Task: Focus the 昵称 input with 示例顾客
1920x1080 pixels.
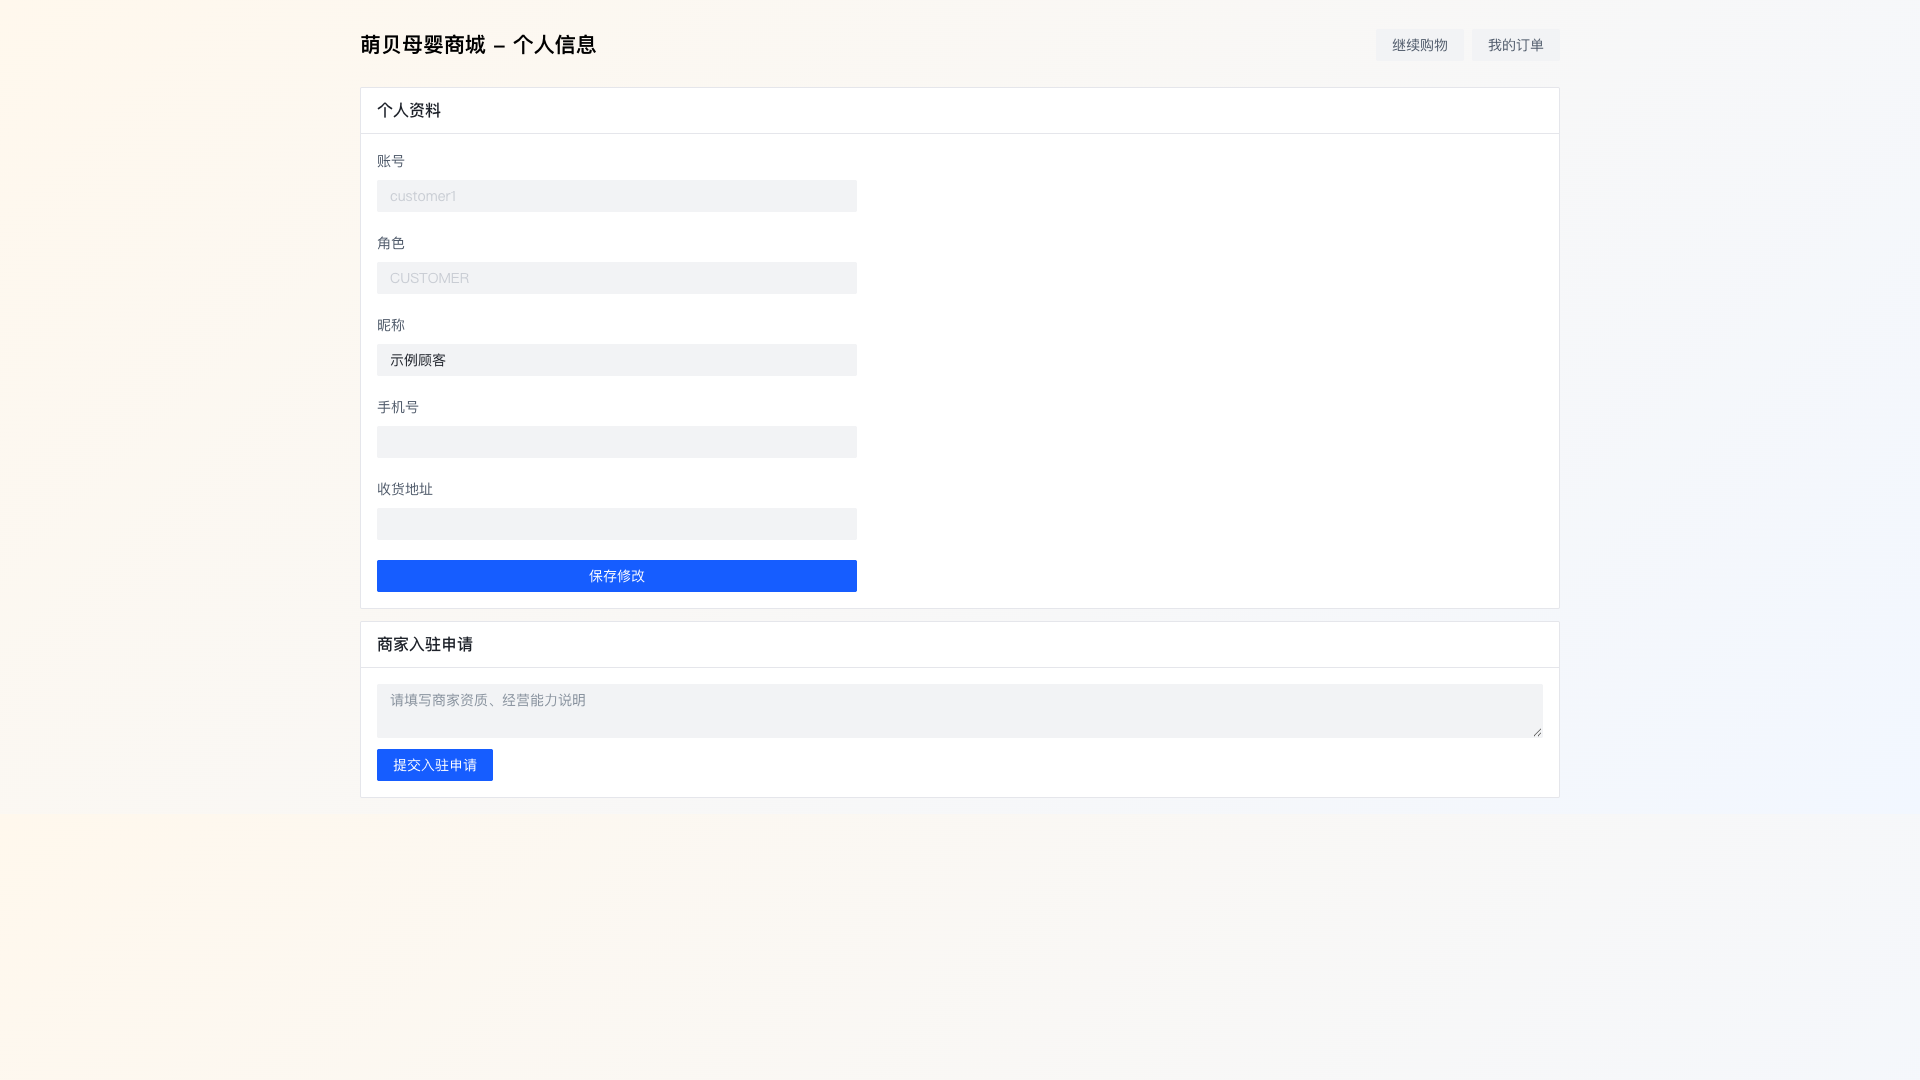Action: pos(616,360)
